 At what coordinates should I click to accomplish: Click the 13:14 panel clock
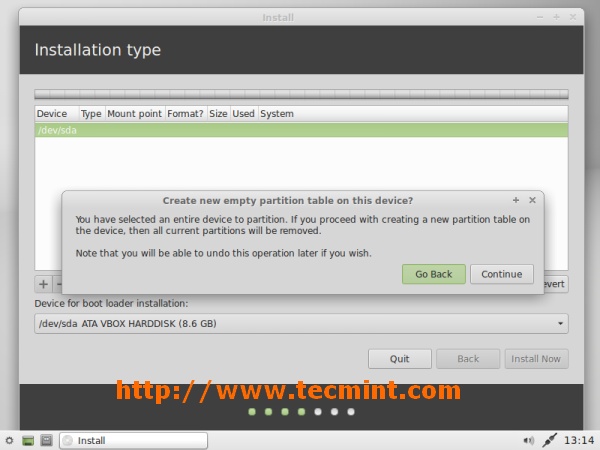pyautogui.click(x=579, y=440)
